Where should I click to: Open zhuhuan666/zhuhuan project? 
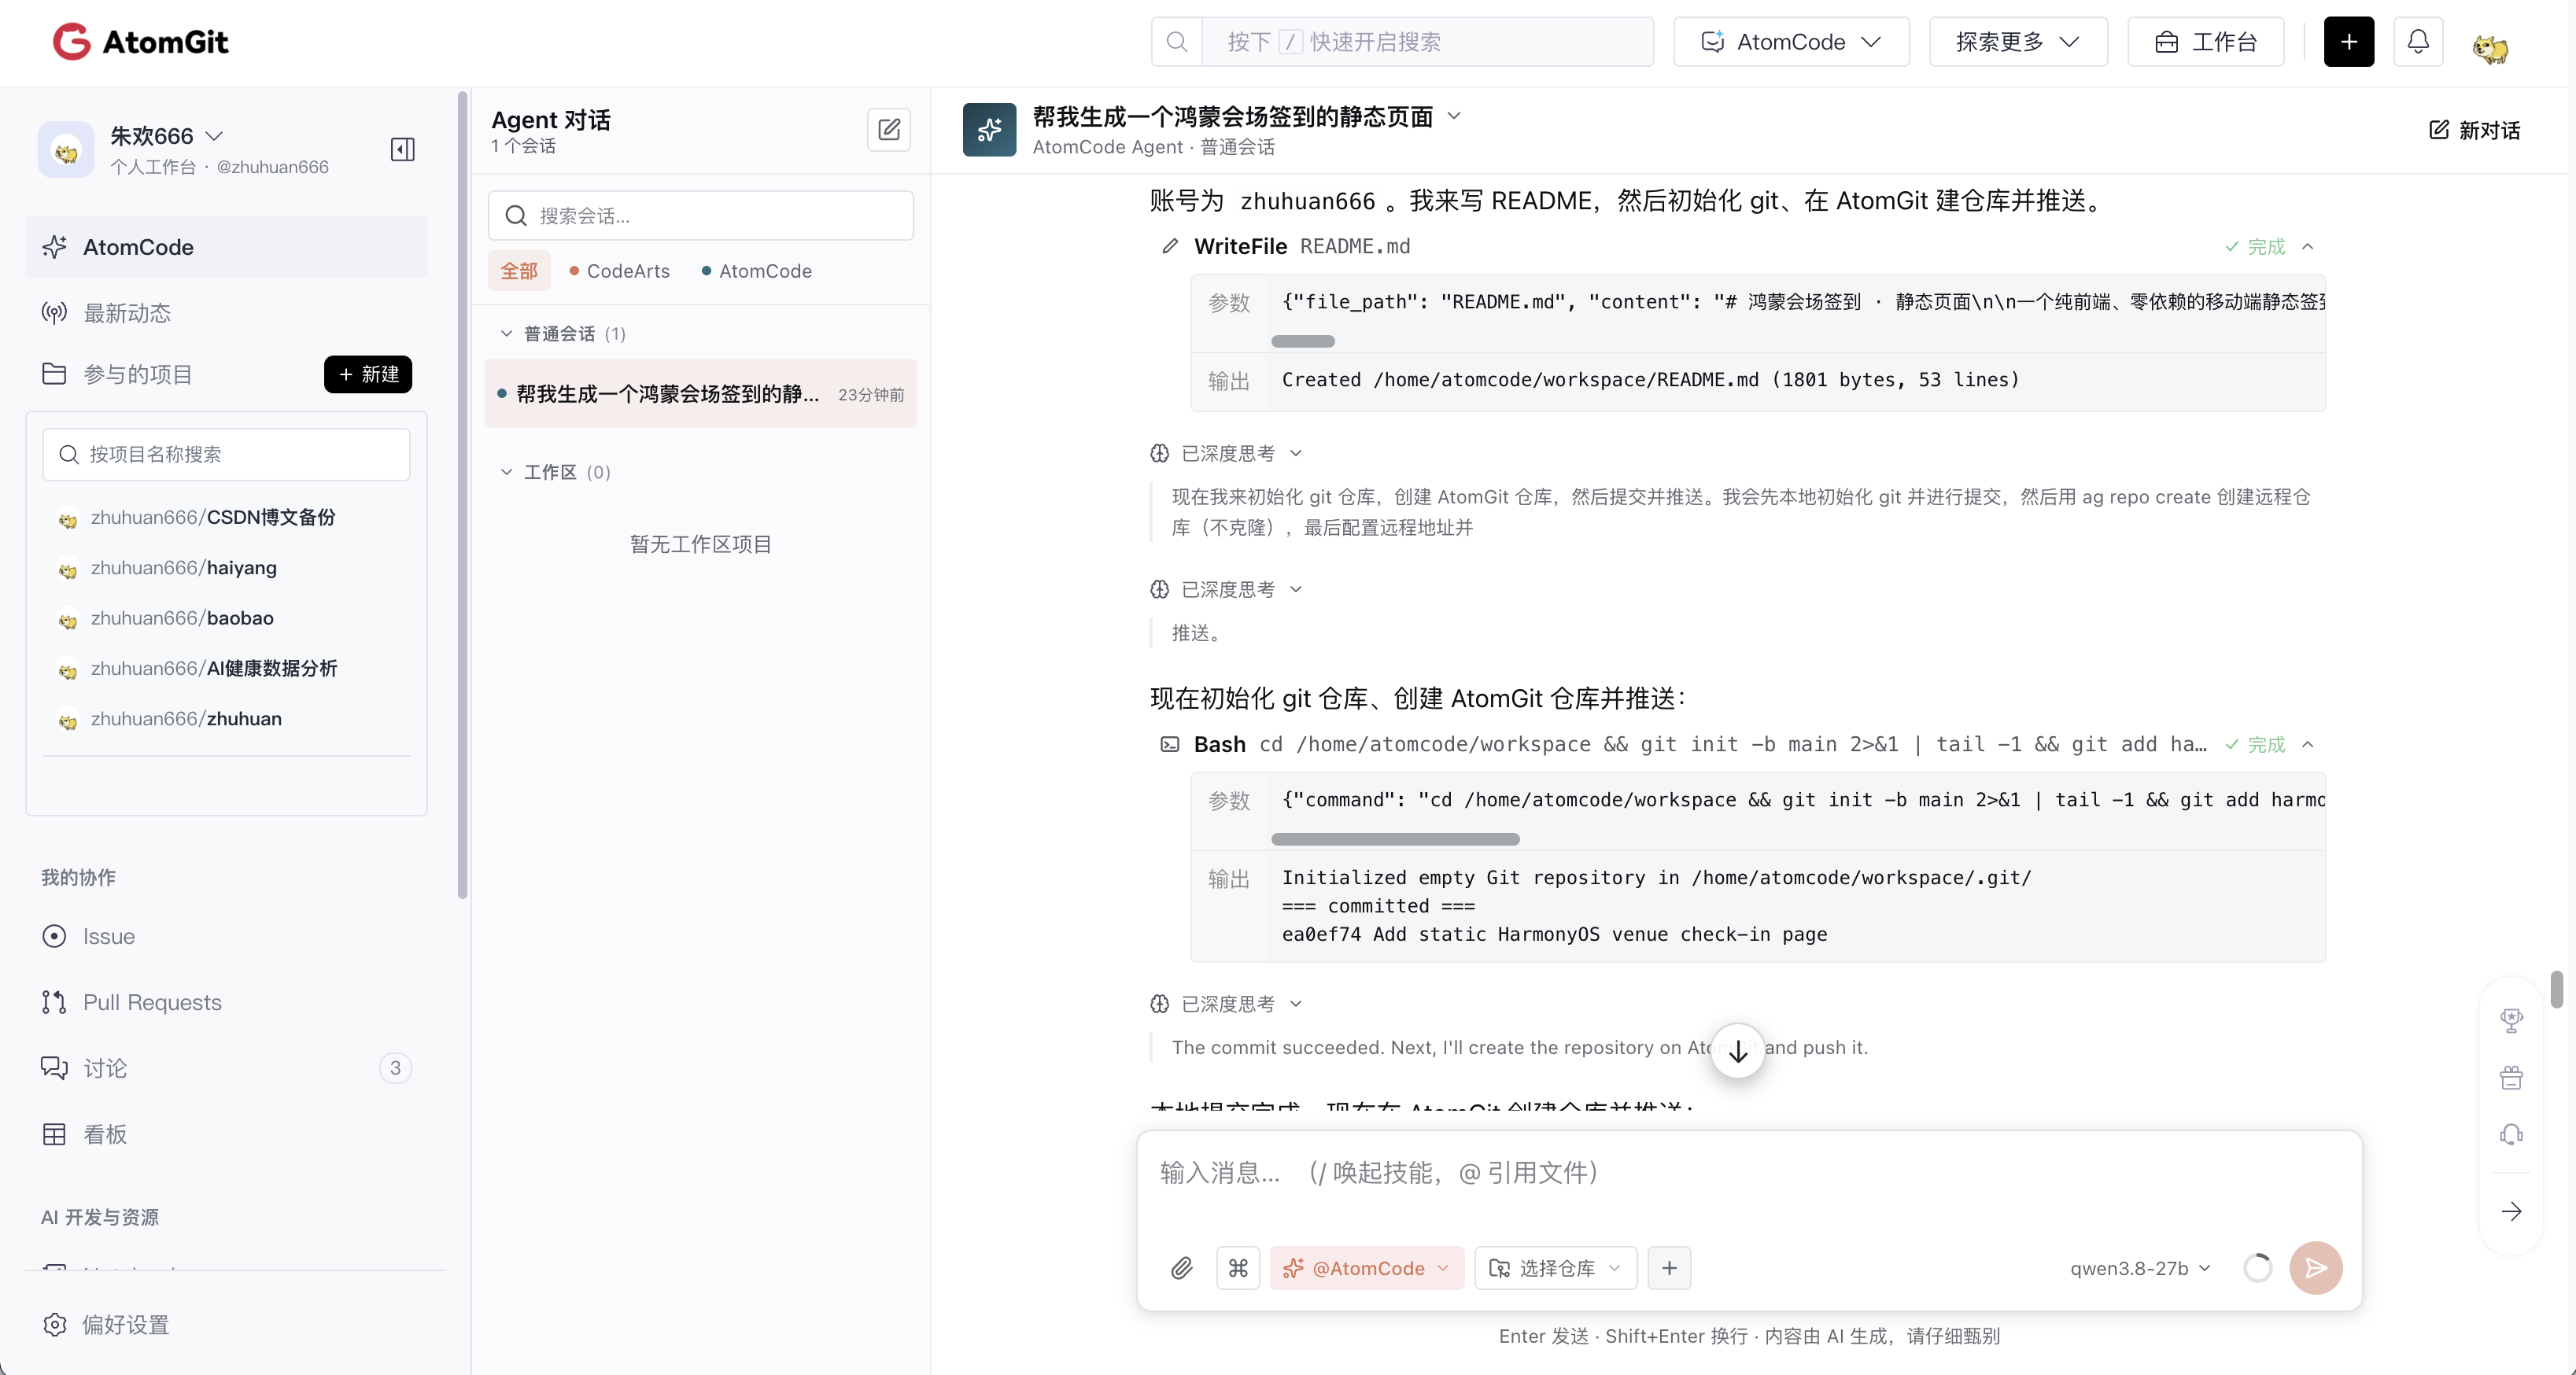(x=186, y=719)
